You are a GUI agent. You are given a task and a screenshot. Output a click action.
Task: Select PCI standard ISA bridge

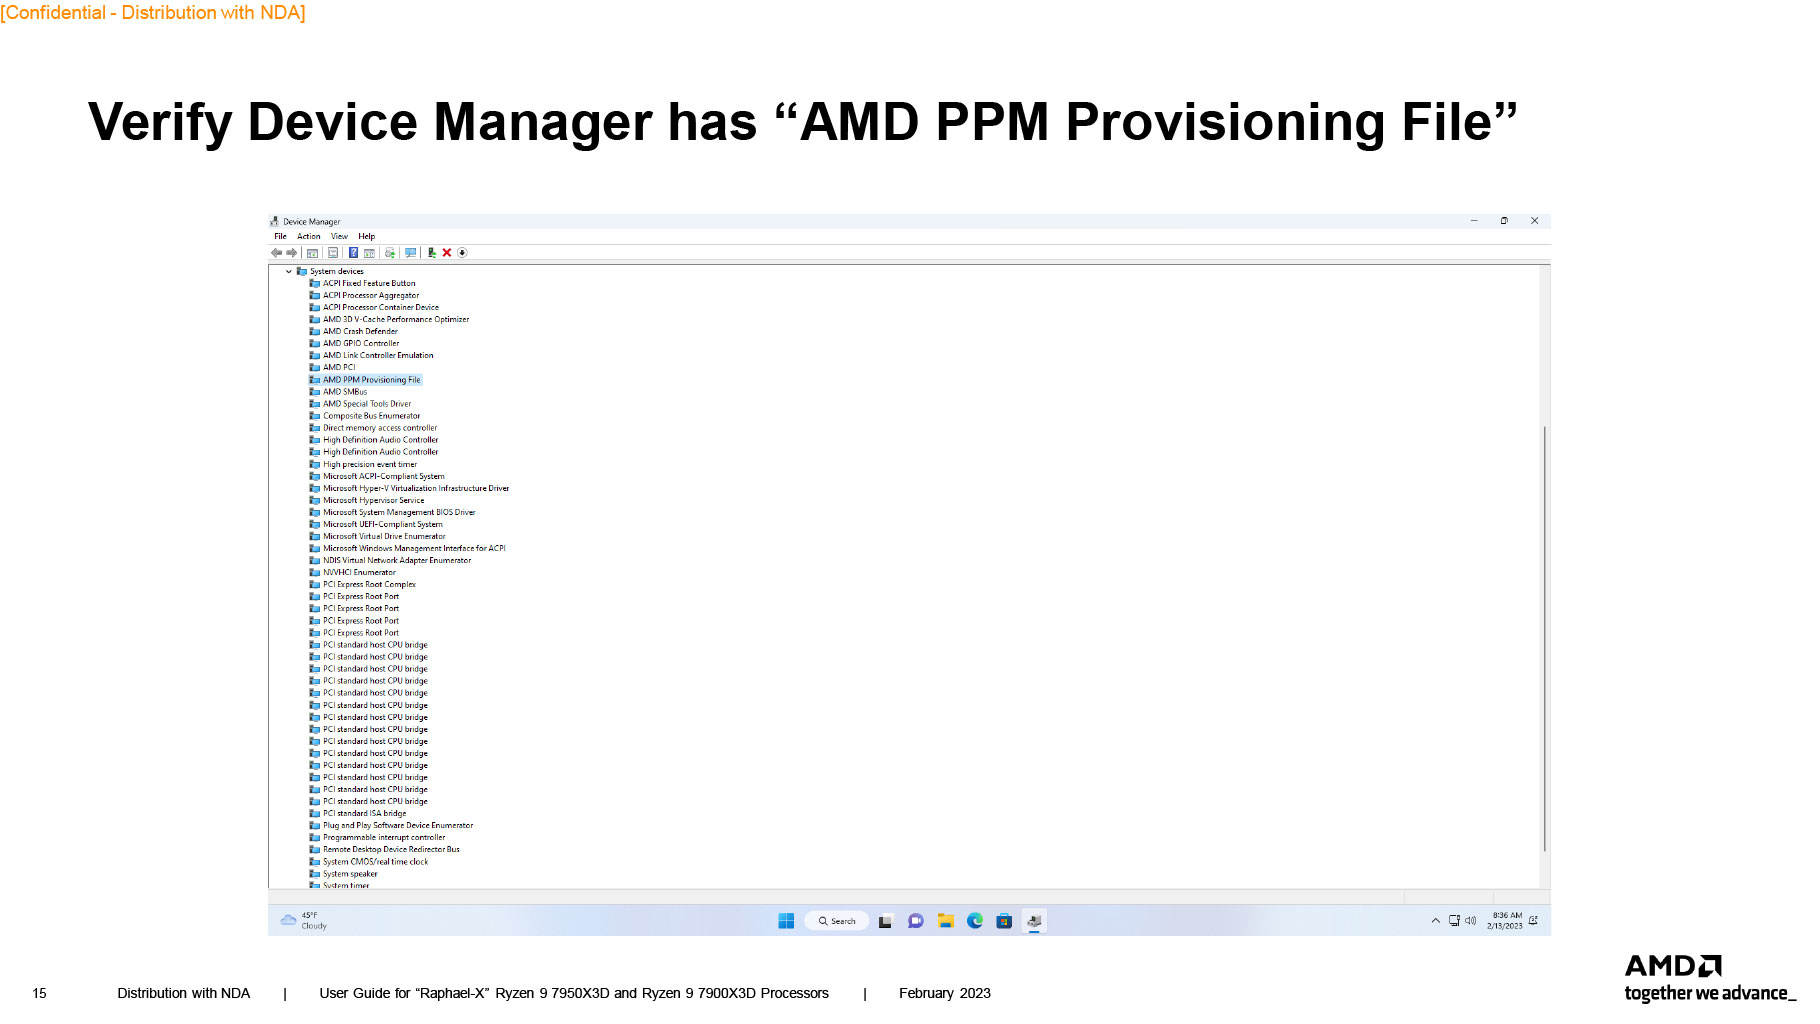(x=365, y=814)
